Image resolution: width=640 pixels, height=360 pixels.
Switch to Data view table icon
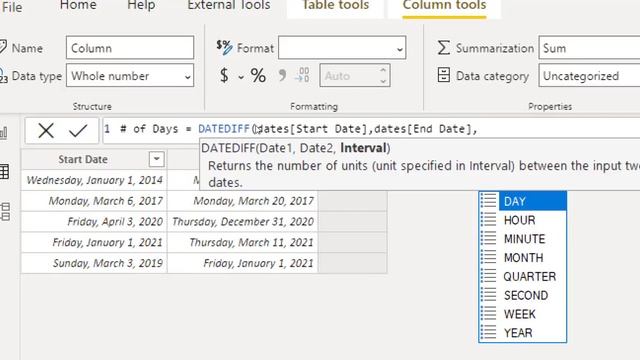(x=4, y=171)
